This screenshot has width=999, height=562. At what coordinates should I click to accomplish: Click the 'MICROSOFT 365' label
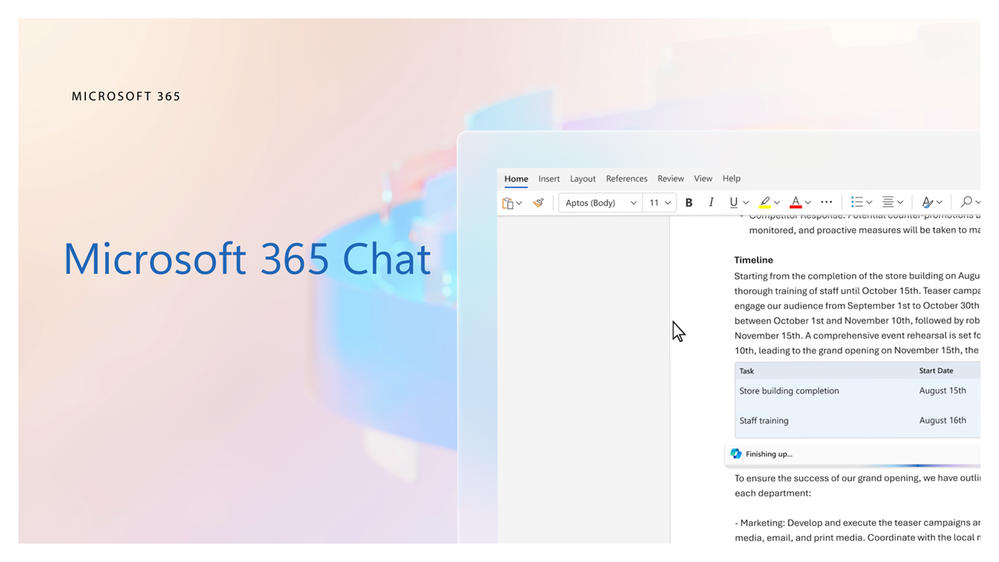[x=126, y=96]
